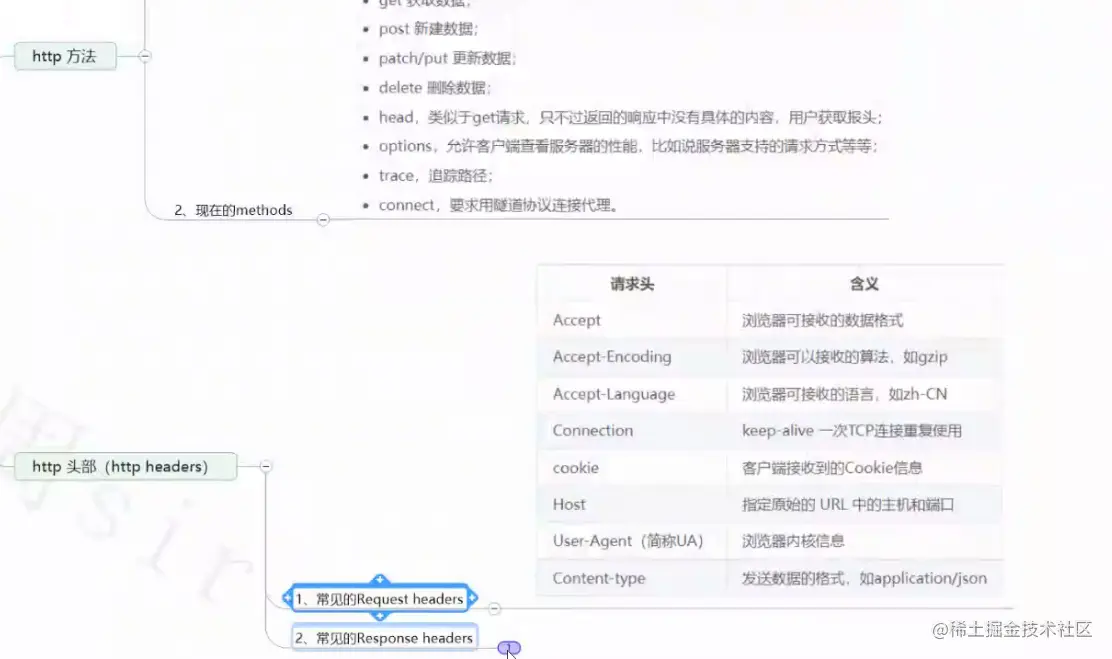The width and height of the screenshot is (1112, 659).
Task: Click the '浏览器可以接收的算法，如gzip' cell
Action: [x=864, y=357]
